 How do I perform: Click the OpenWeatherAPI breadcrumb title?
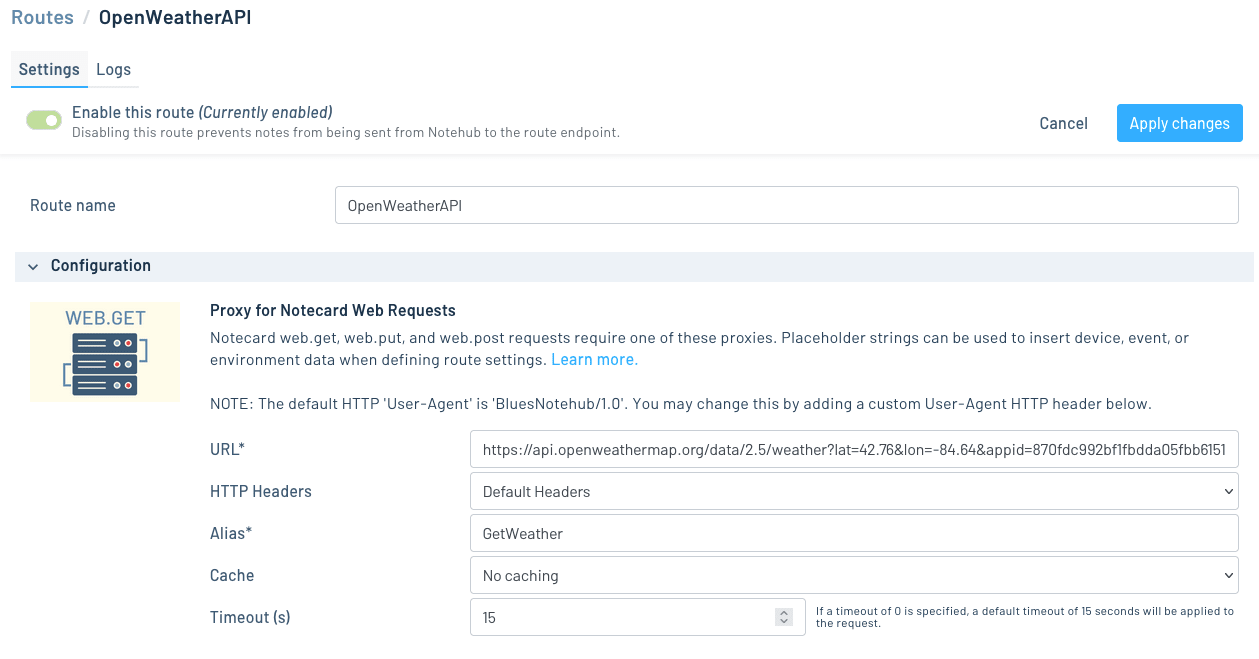[175, 17]
